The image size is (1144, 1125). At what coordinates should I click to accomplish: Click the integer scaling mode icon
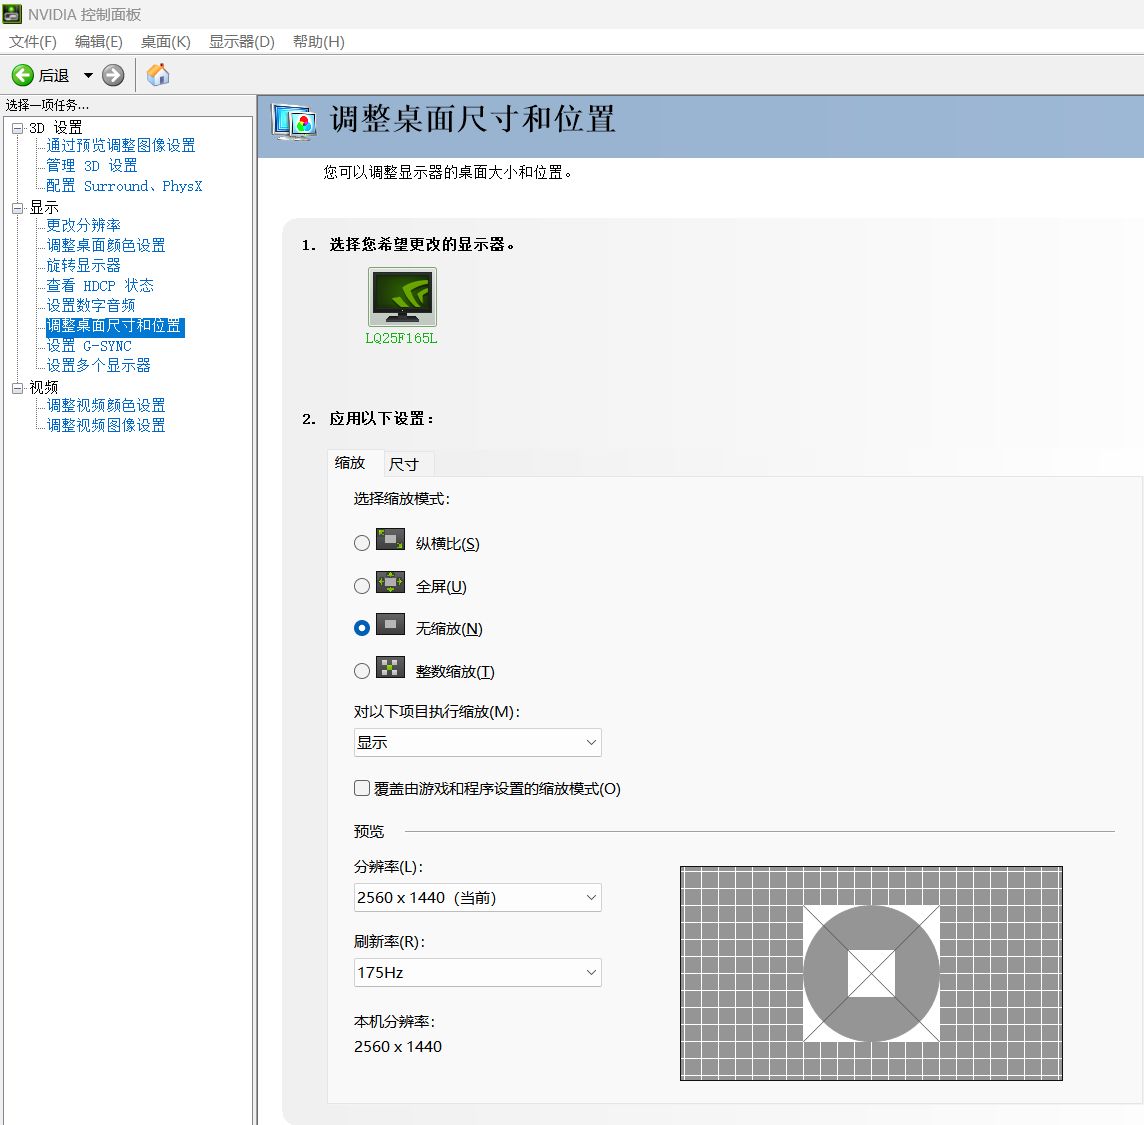pyautogui.click(x=390, y=668)
